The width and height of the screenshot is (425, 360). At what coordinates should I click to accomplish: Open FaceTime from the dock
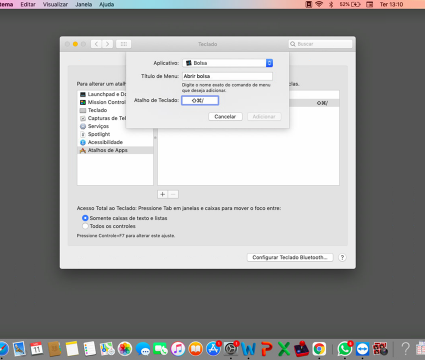[160, 349]
